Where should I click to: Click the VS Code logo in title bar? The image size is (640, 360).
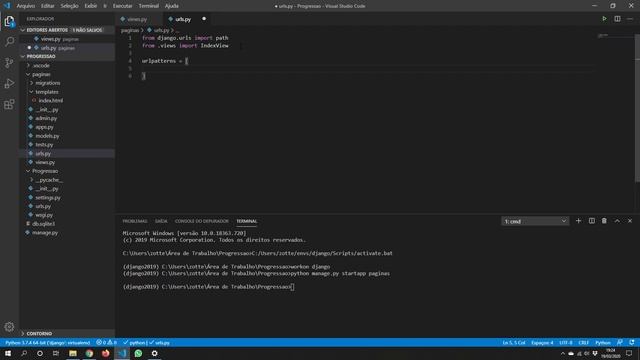pyautogui.click(x=7, y=6)
